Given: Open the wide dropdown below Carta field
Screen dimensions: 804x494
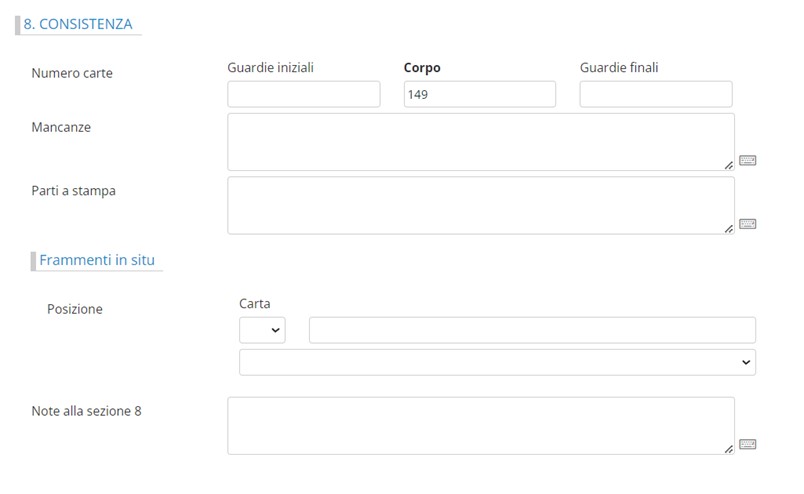Looking at the screenshot, I should click(497, 363).
